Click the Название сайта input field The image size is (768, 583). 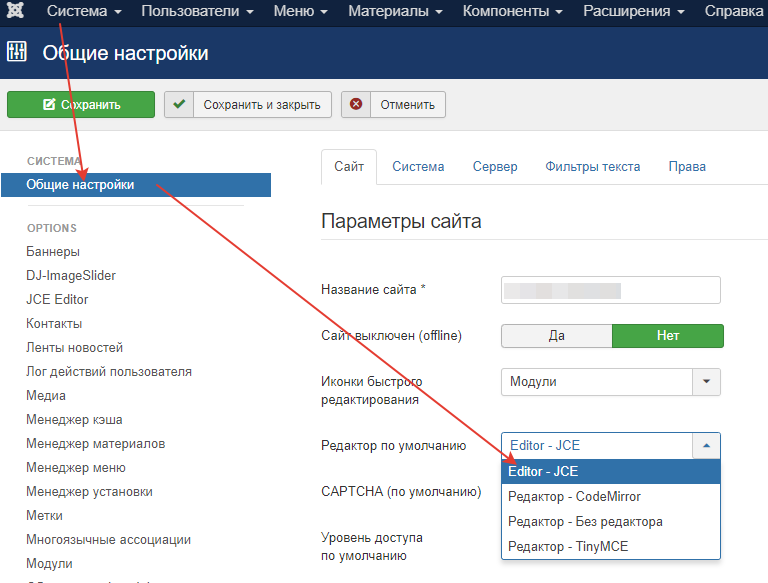point(610,290)
